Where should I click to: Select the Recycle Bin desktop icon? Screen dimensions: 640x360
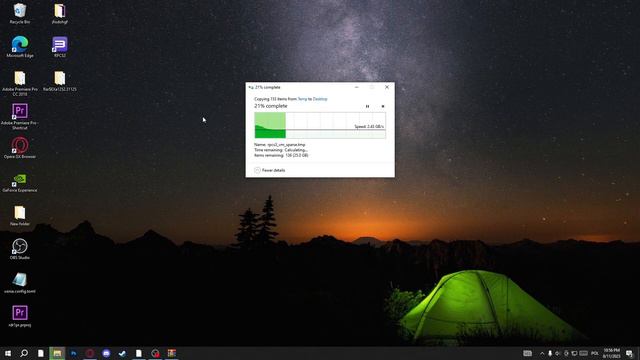click(20, 13)
